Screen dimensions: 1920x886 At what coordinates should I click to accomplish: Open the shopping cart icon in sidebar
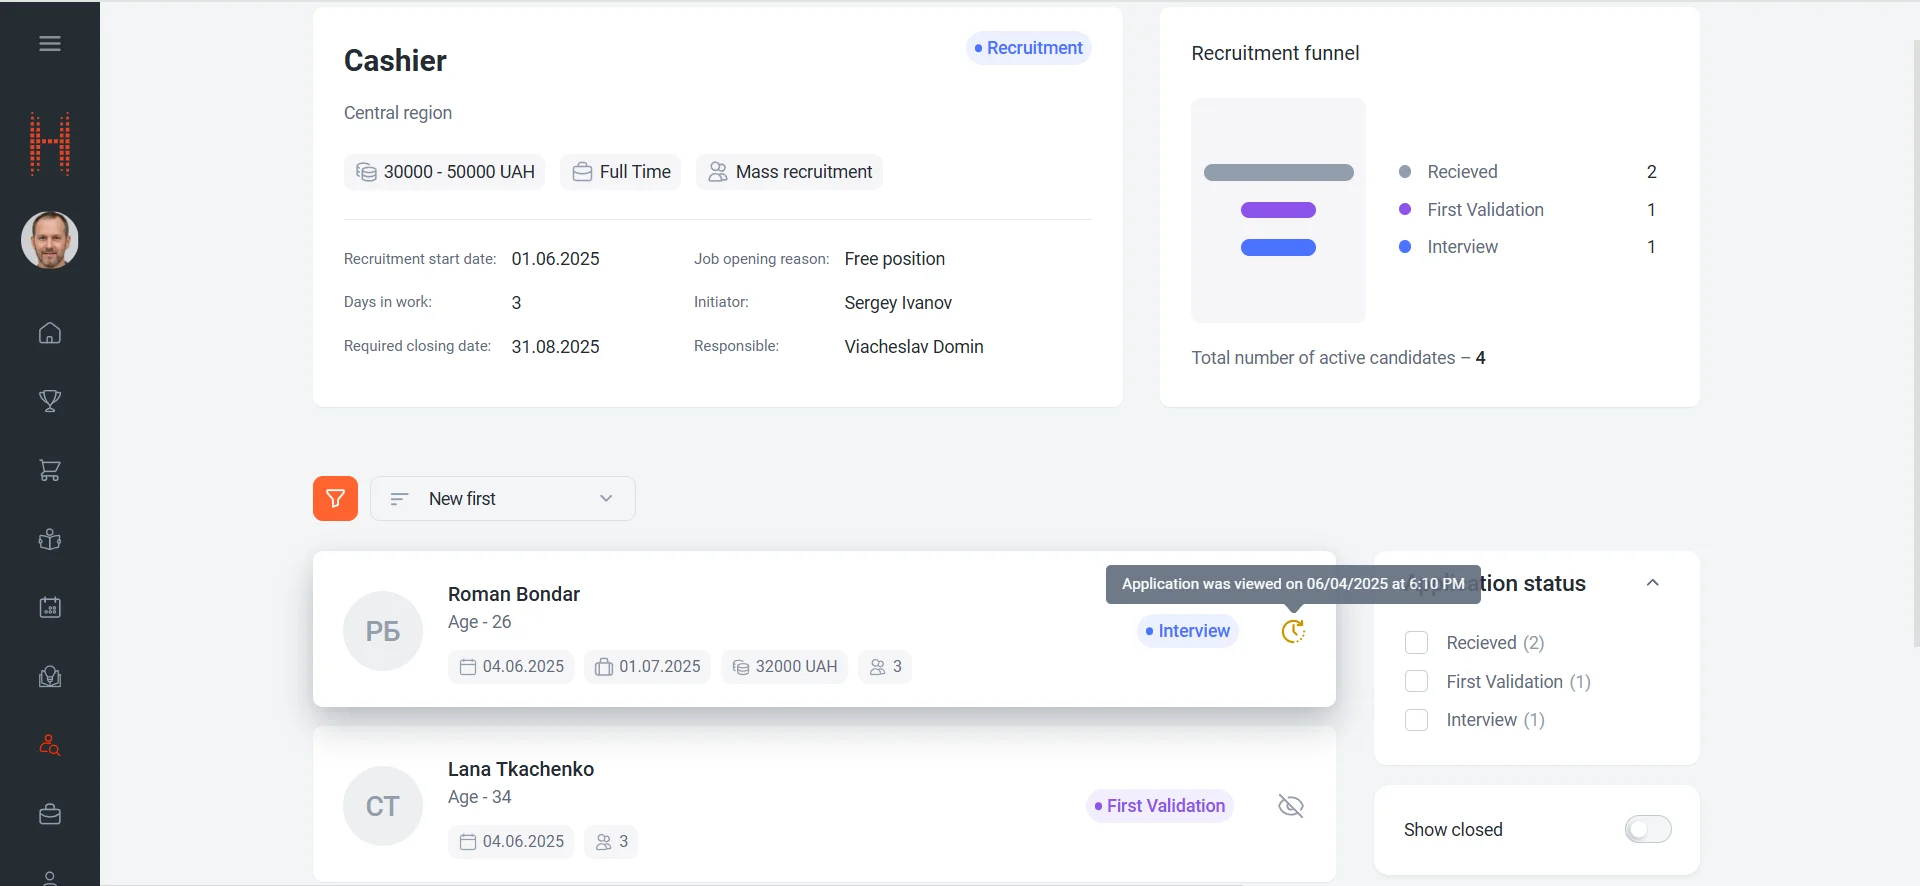tap(50, 470)
